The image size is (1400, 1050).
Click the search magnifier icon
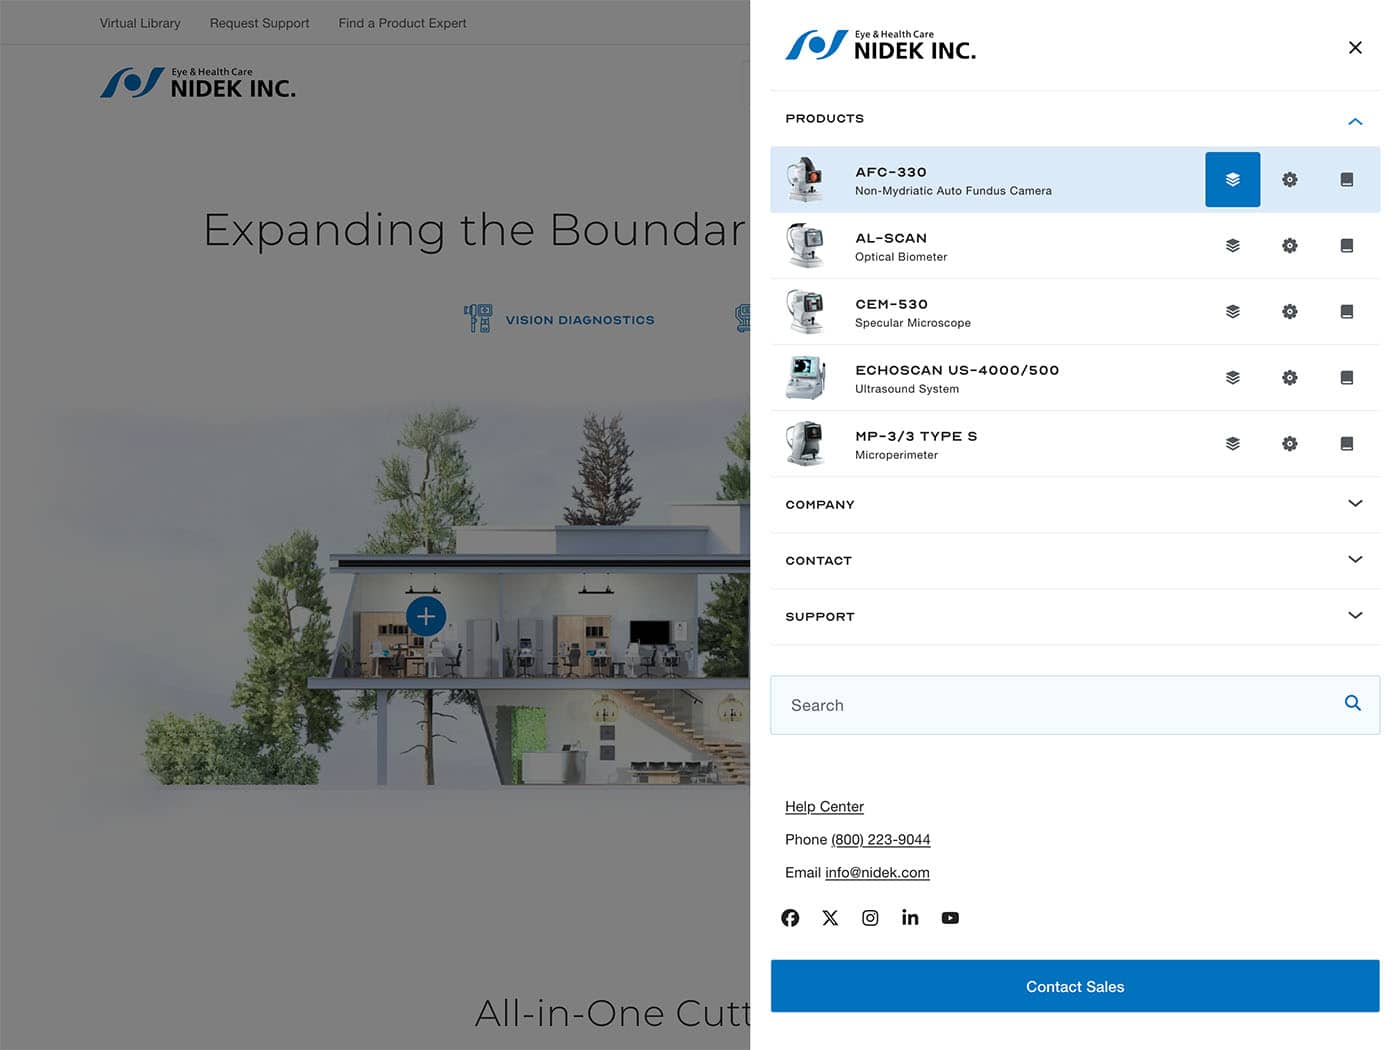point(1352,704)
